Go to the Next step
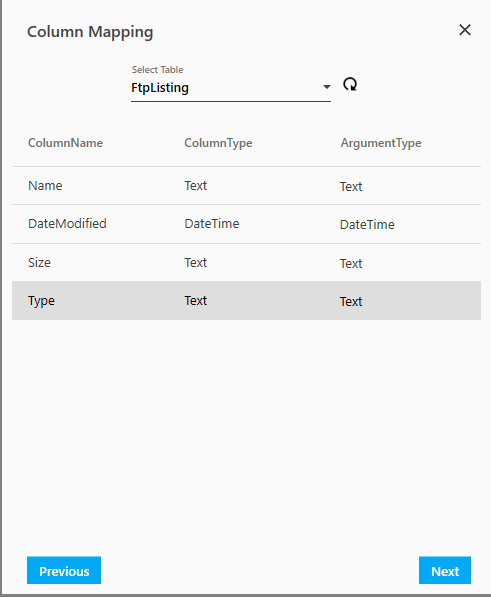Screen dimensions: 491x597 click(x=445, y=570)
